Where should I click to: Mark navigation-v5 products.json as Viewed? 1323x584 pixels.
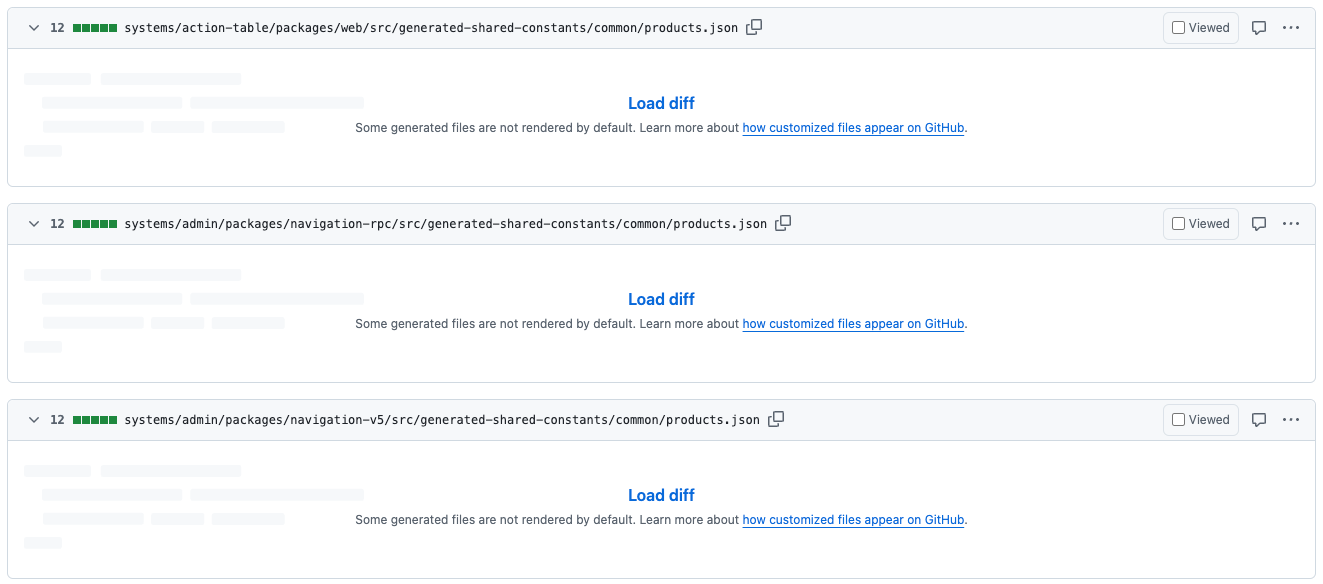(1200, 419)
